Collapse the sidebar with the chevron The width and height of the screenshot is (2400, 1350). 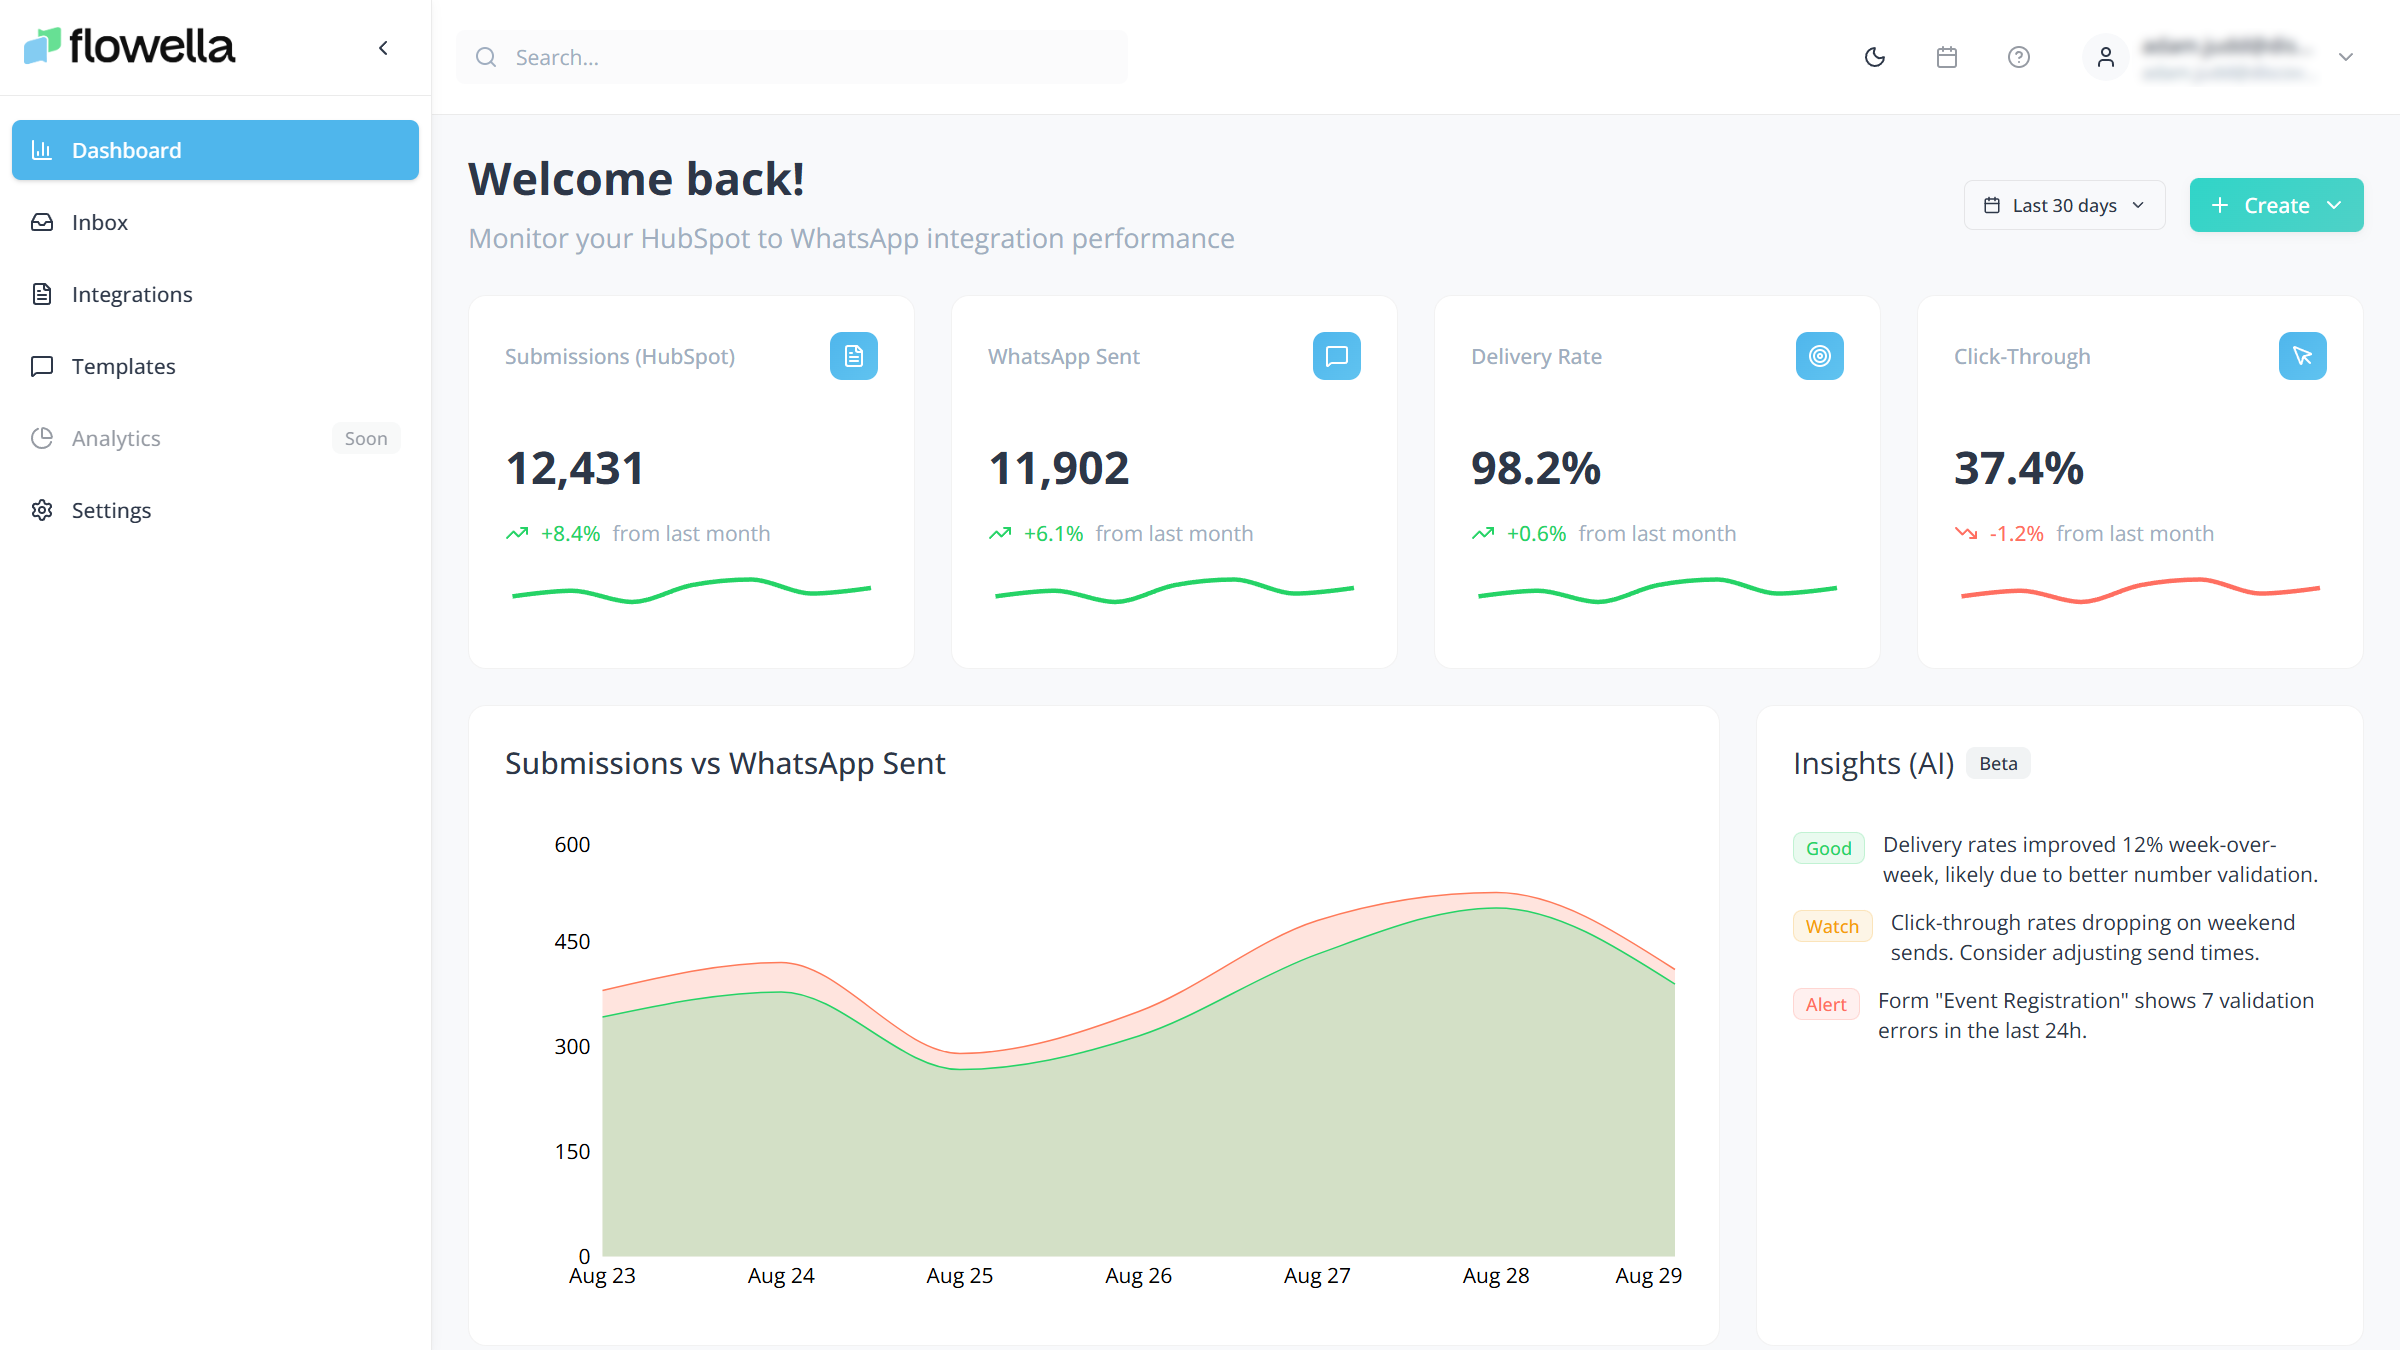tap(383, 47)
